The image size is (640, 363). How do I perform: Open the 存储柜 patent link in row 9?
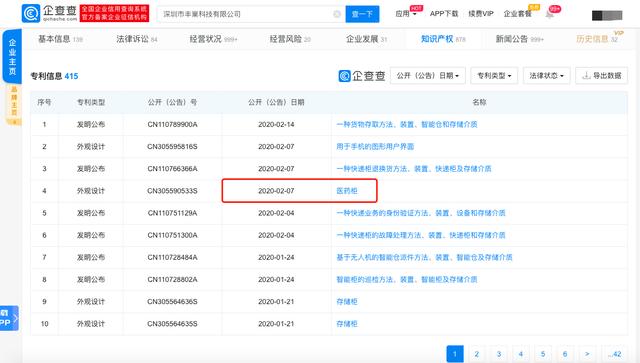pyautogui.click(x=347, y=301)
